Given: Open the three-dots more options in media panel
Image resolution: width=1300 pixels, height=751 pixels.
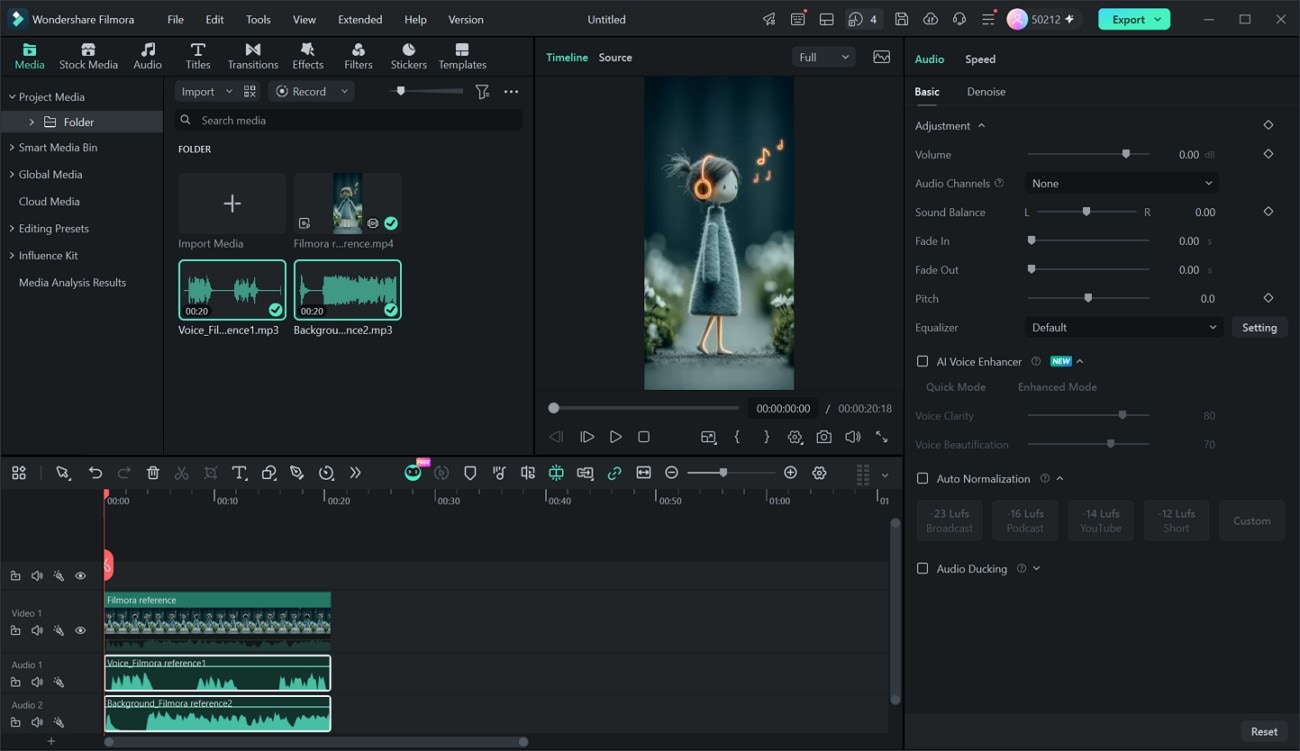Looking at the screenshot, I should point(511,91).
